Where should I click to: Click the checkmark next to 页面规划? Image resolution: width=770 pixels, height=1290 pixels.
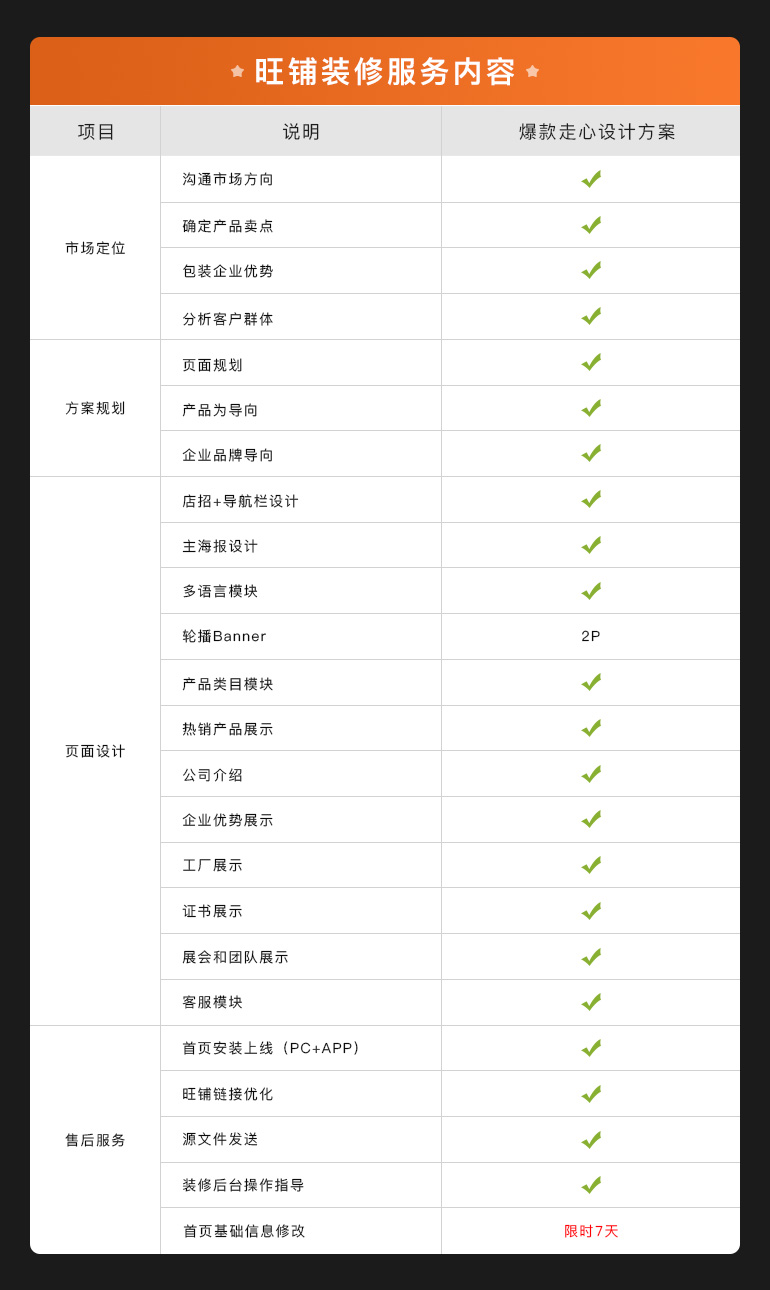click(591, 362)
